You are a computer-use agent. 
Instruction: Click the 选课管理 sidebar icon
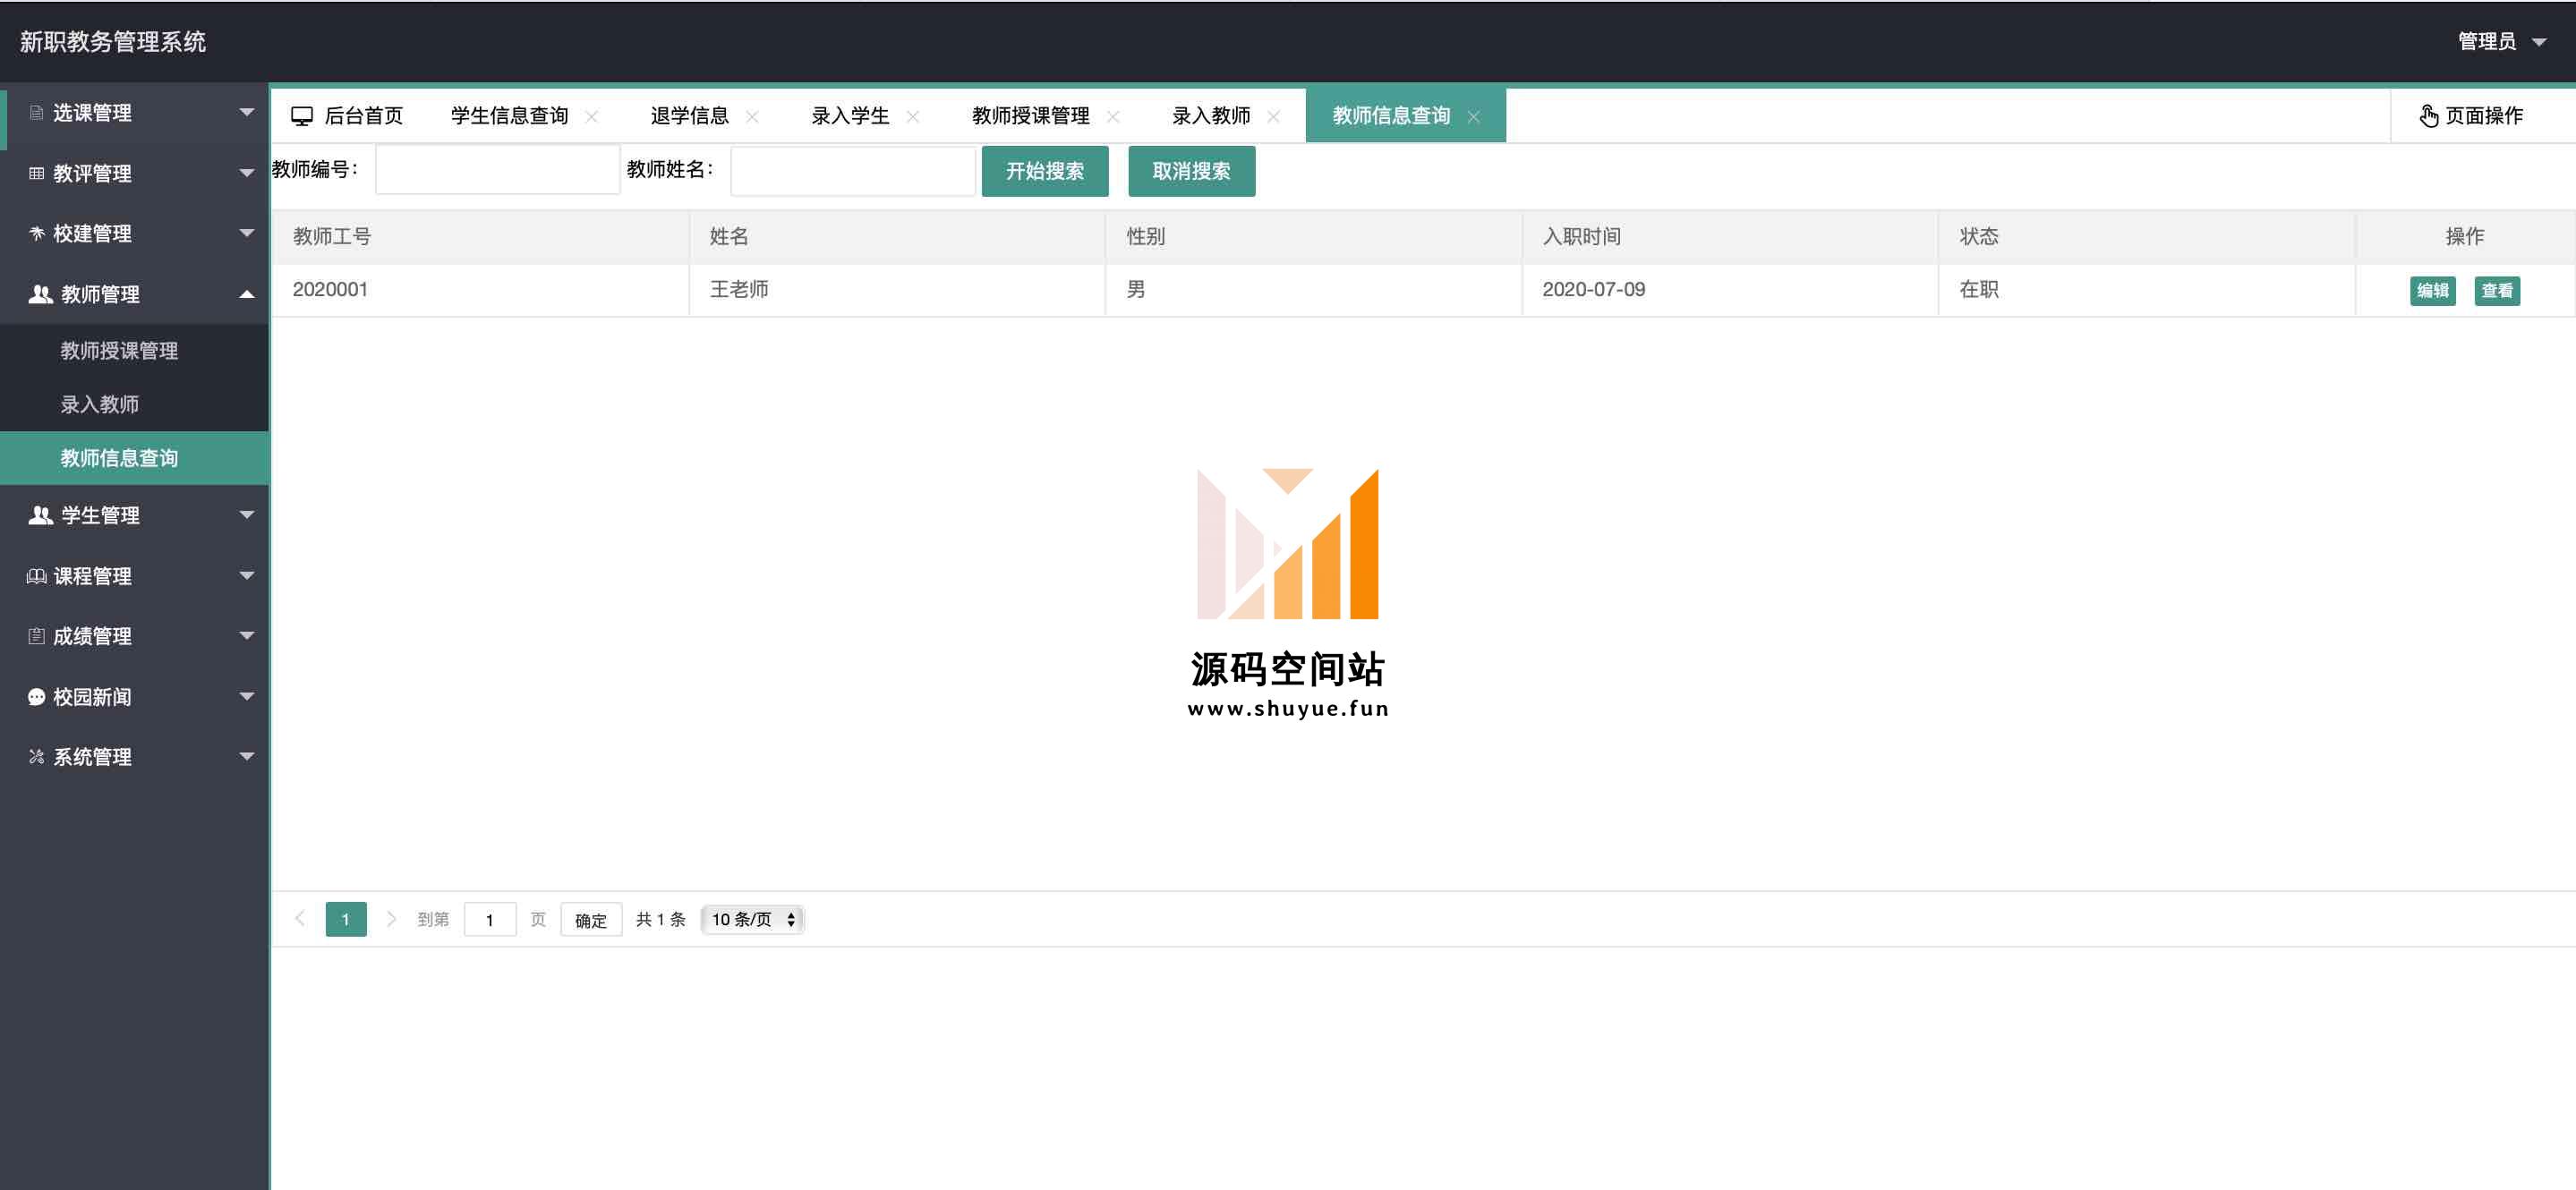pyautogui.click(x=36, y=113)
